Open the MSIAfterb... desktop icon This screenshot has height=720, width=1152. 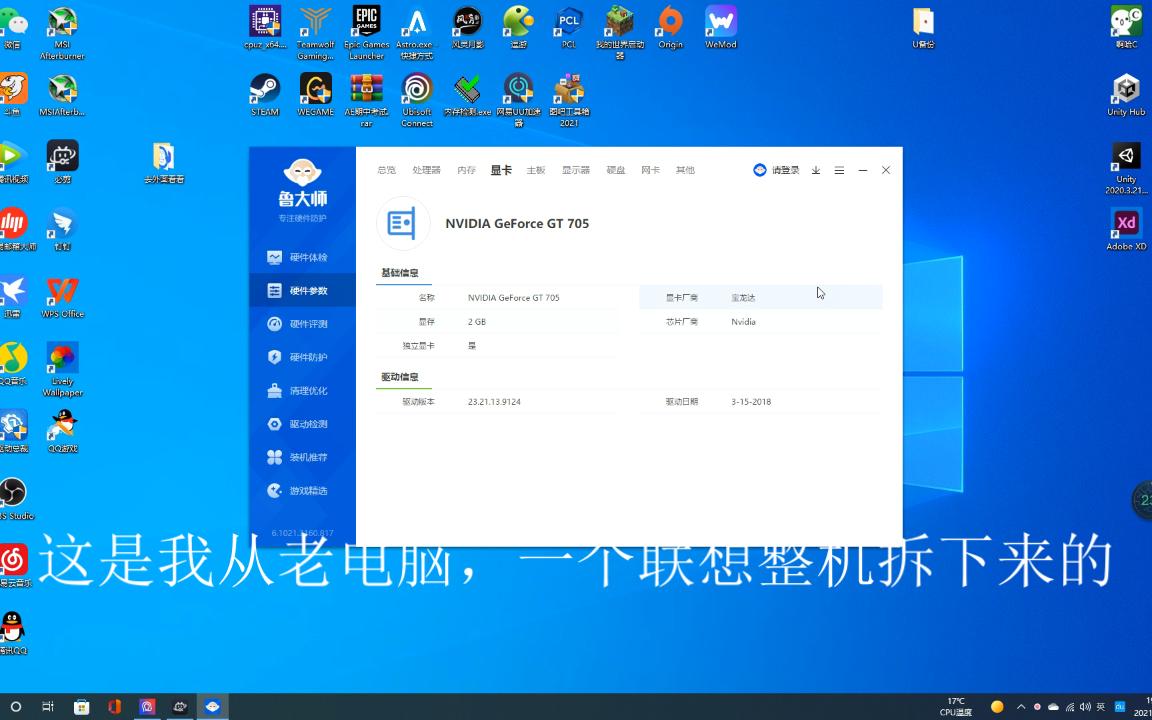pos(62,95)
